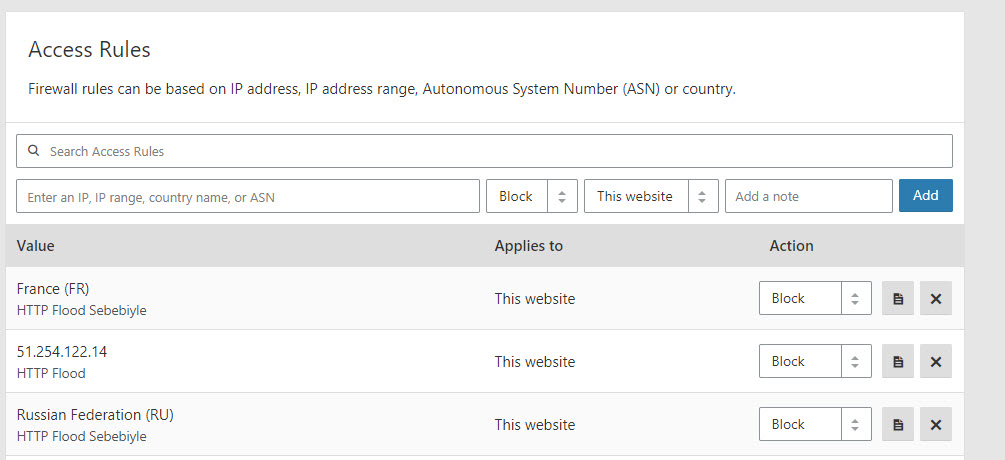1005x460 pixels.
Task: Select the France (FR) rule row text
Action: [x=53, y=289]
